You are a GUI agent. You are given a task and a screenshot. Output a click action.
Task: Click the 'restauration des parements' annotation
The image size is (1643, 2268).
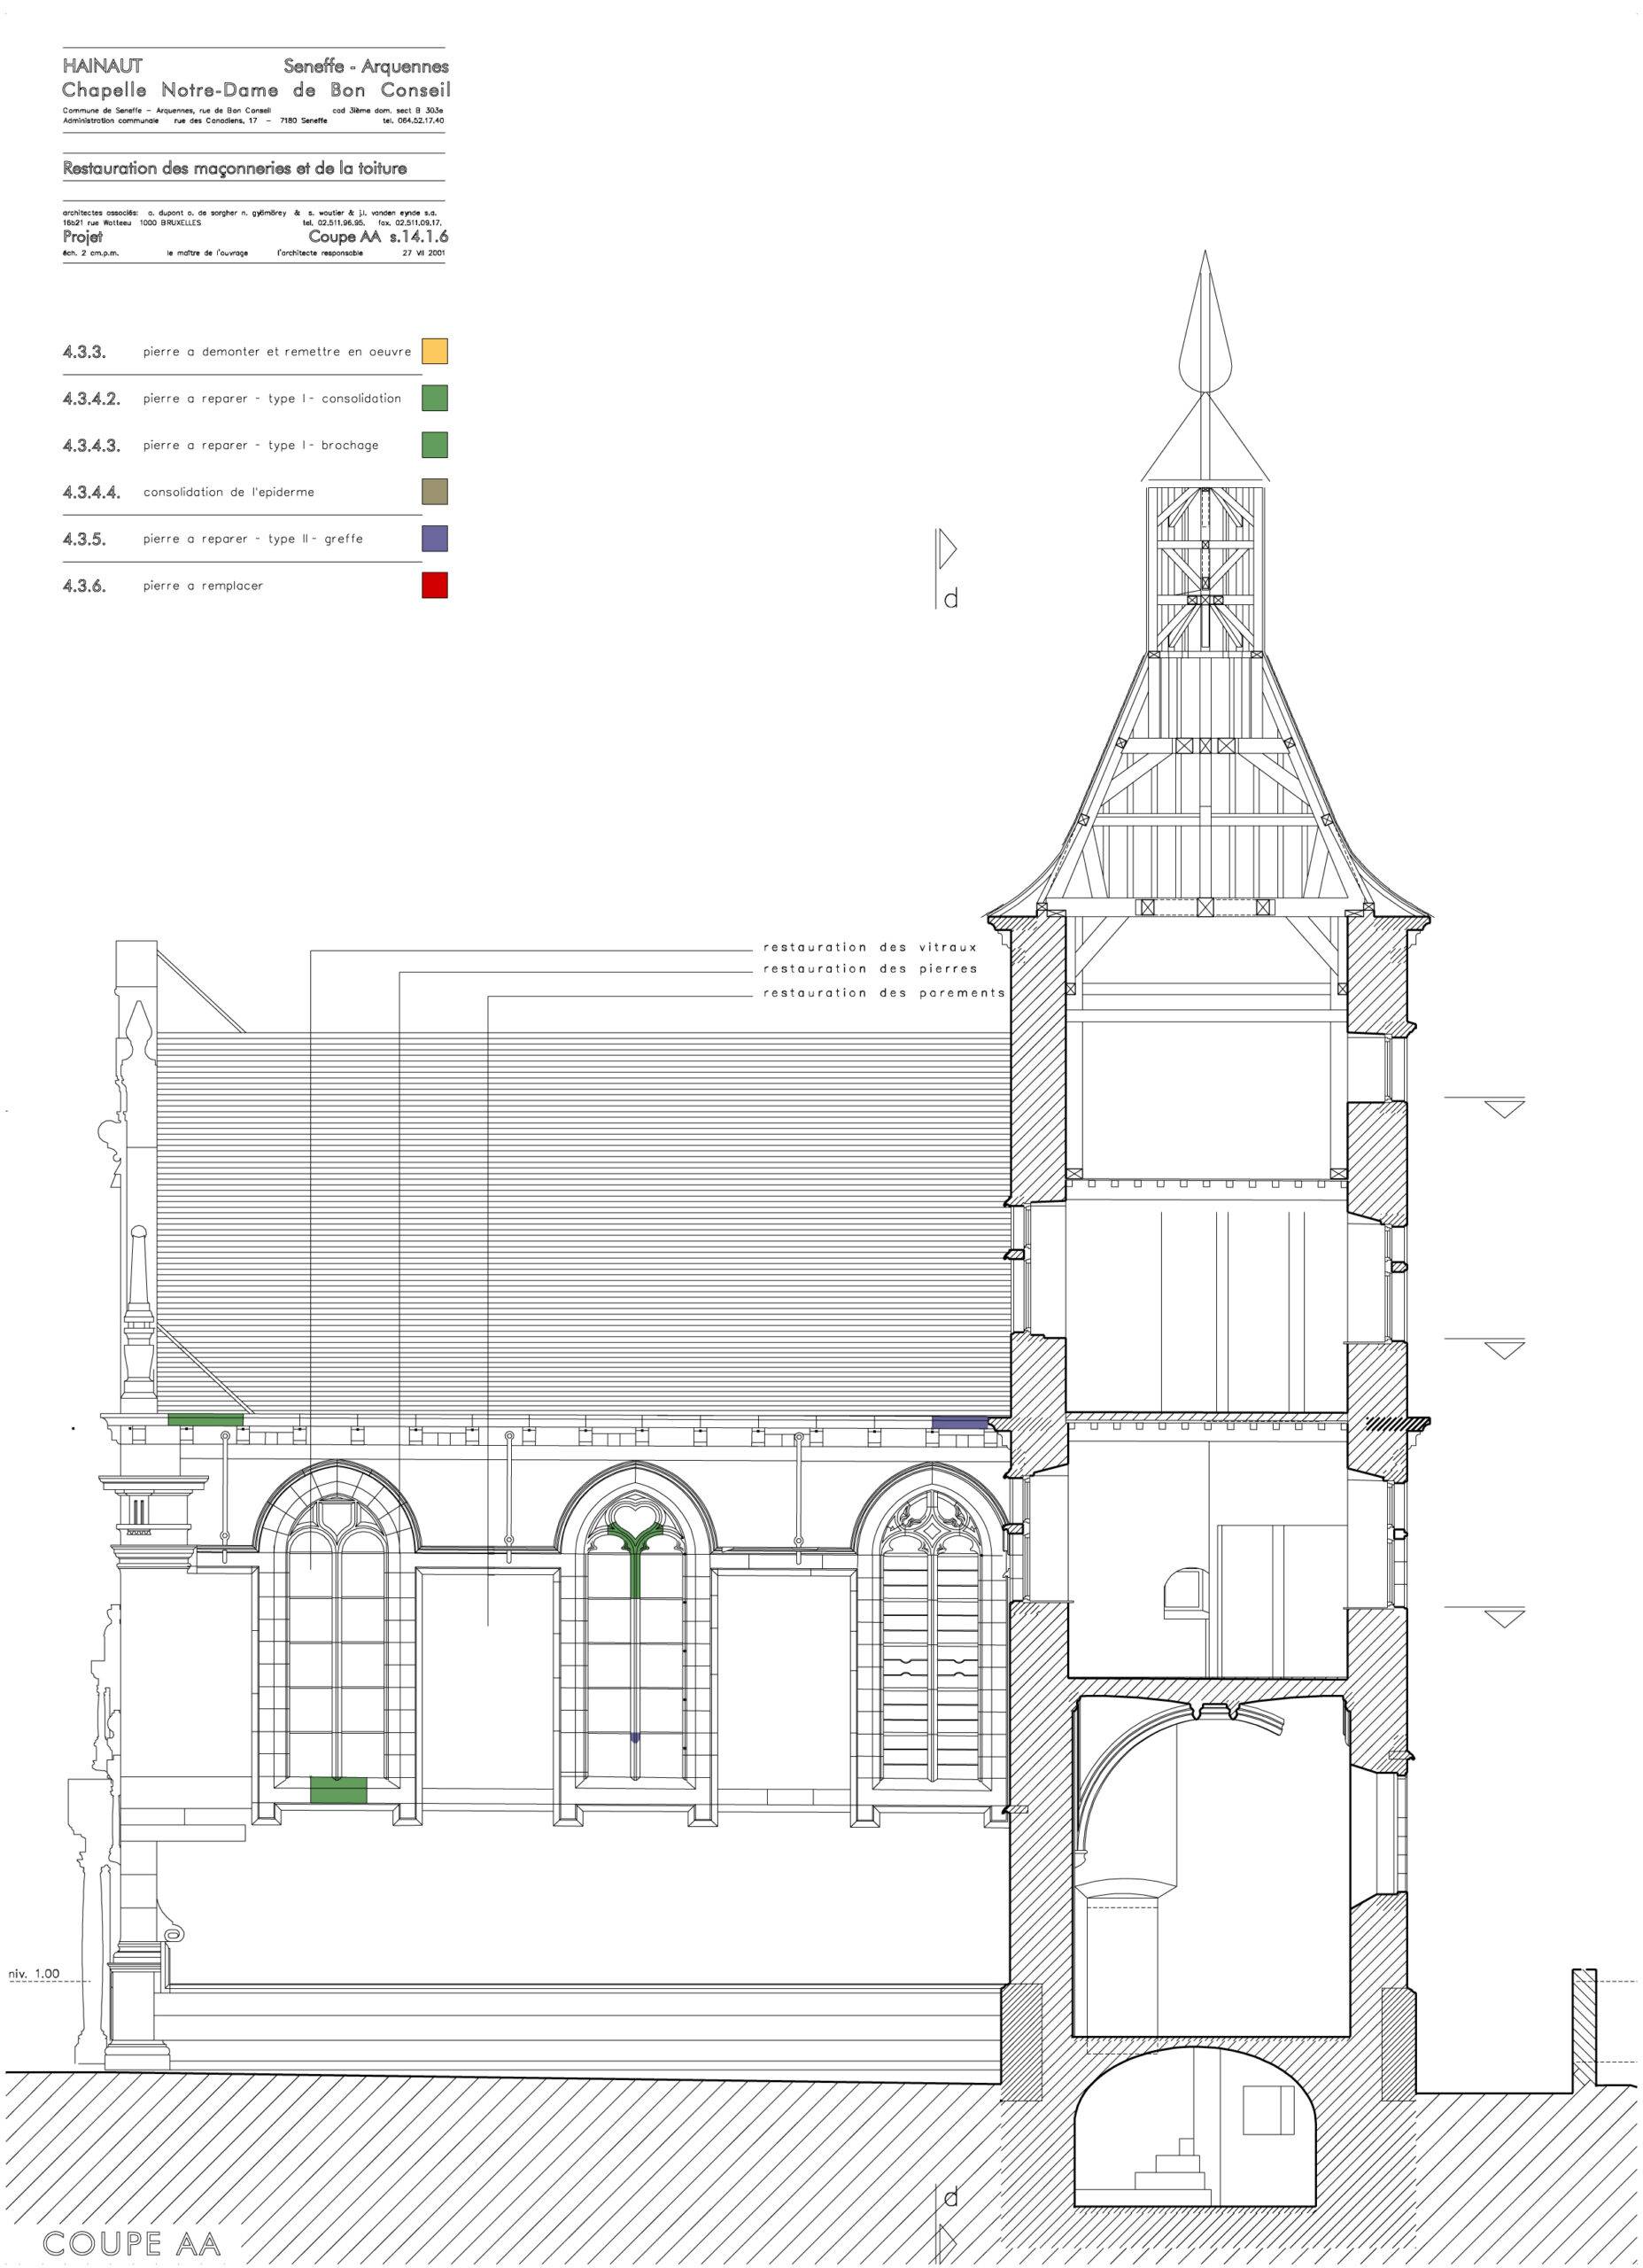click(x=883, y=993)
